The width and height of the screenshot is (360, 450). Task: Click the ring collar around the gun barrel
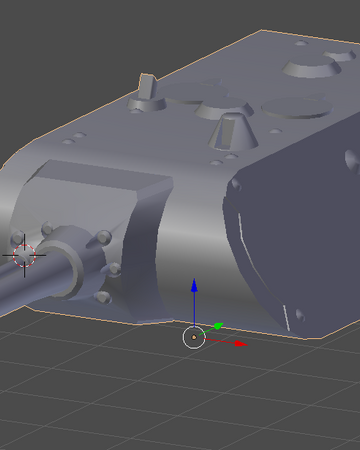coord(68,263)
